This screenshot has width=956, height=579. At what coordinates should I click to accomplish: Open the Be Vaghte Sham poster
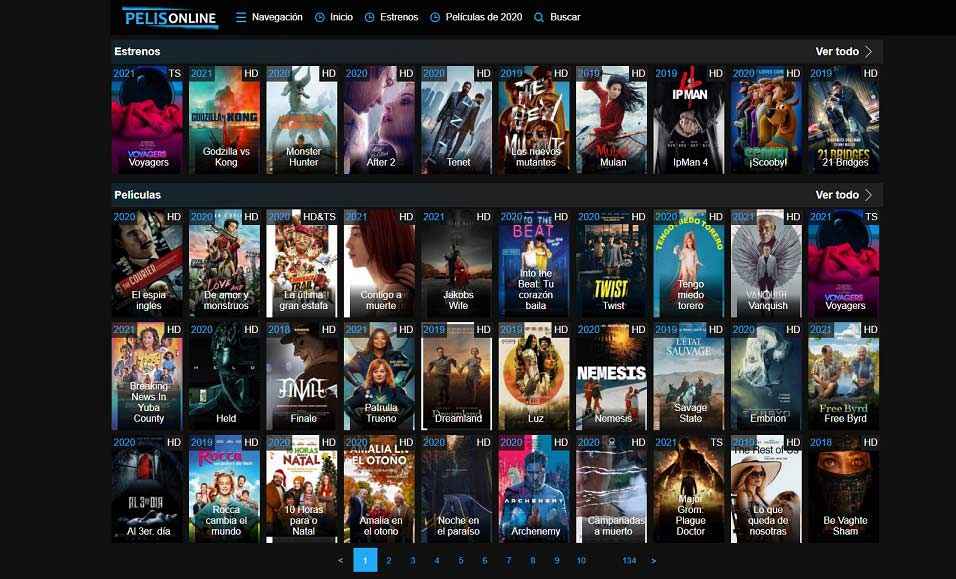(x=844, y=489)
